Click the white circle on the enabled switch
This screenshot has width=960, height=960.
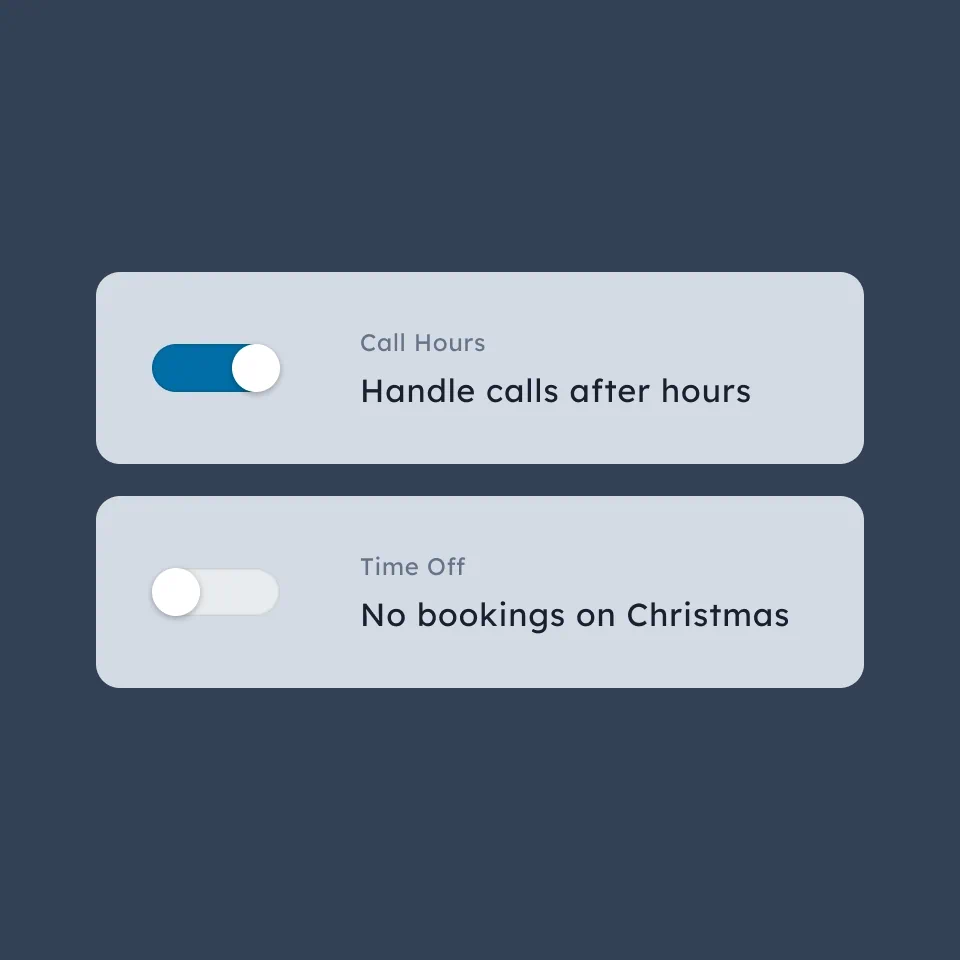256,368
